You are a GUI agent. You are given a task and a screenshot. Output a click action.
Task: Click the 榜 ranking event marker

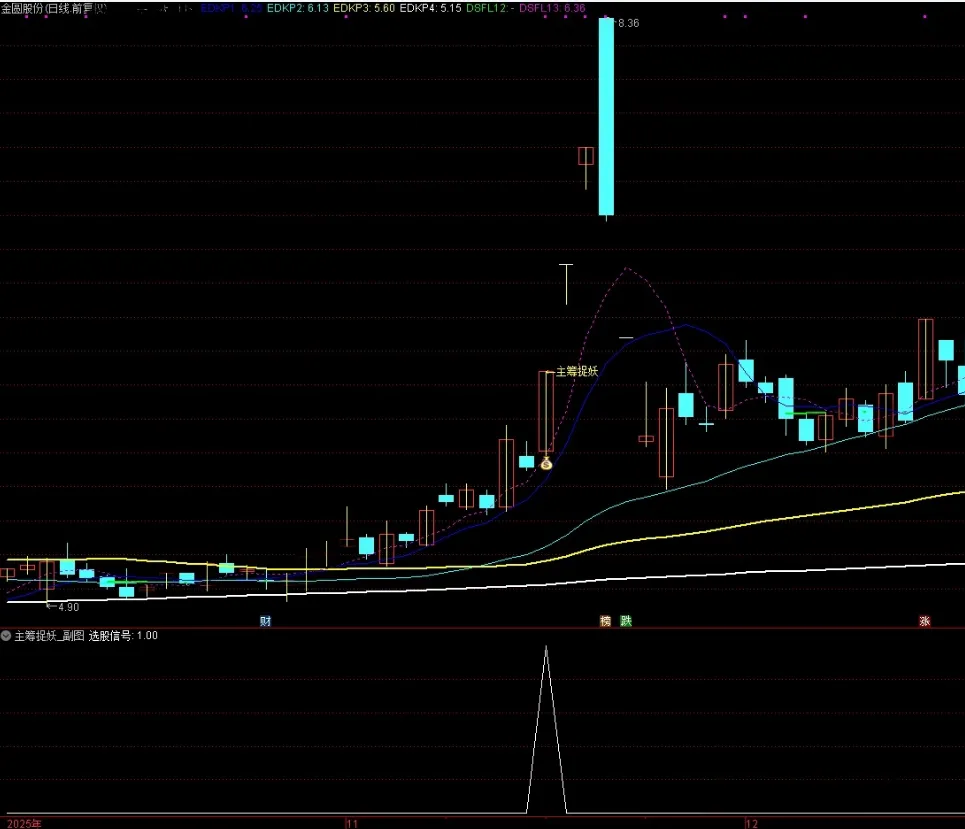(x=606, y=621)
